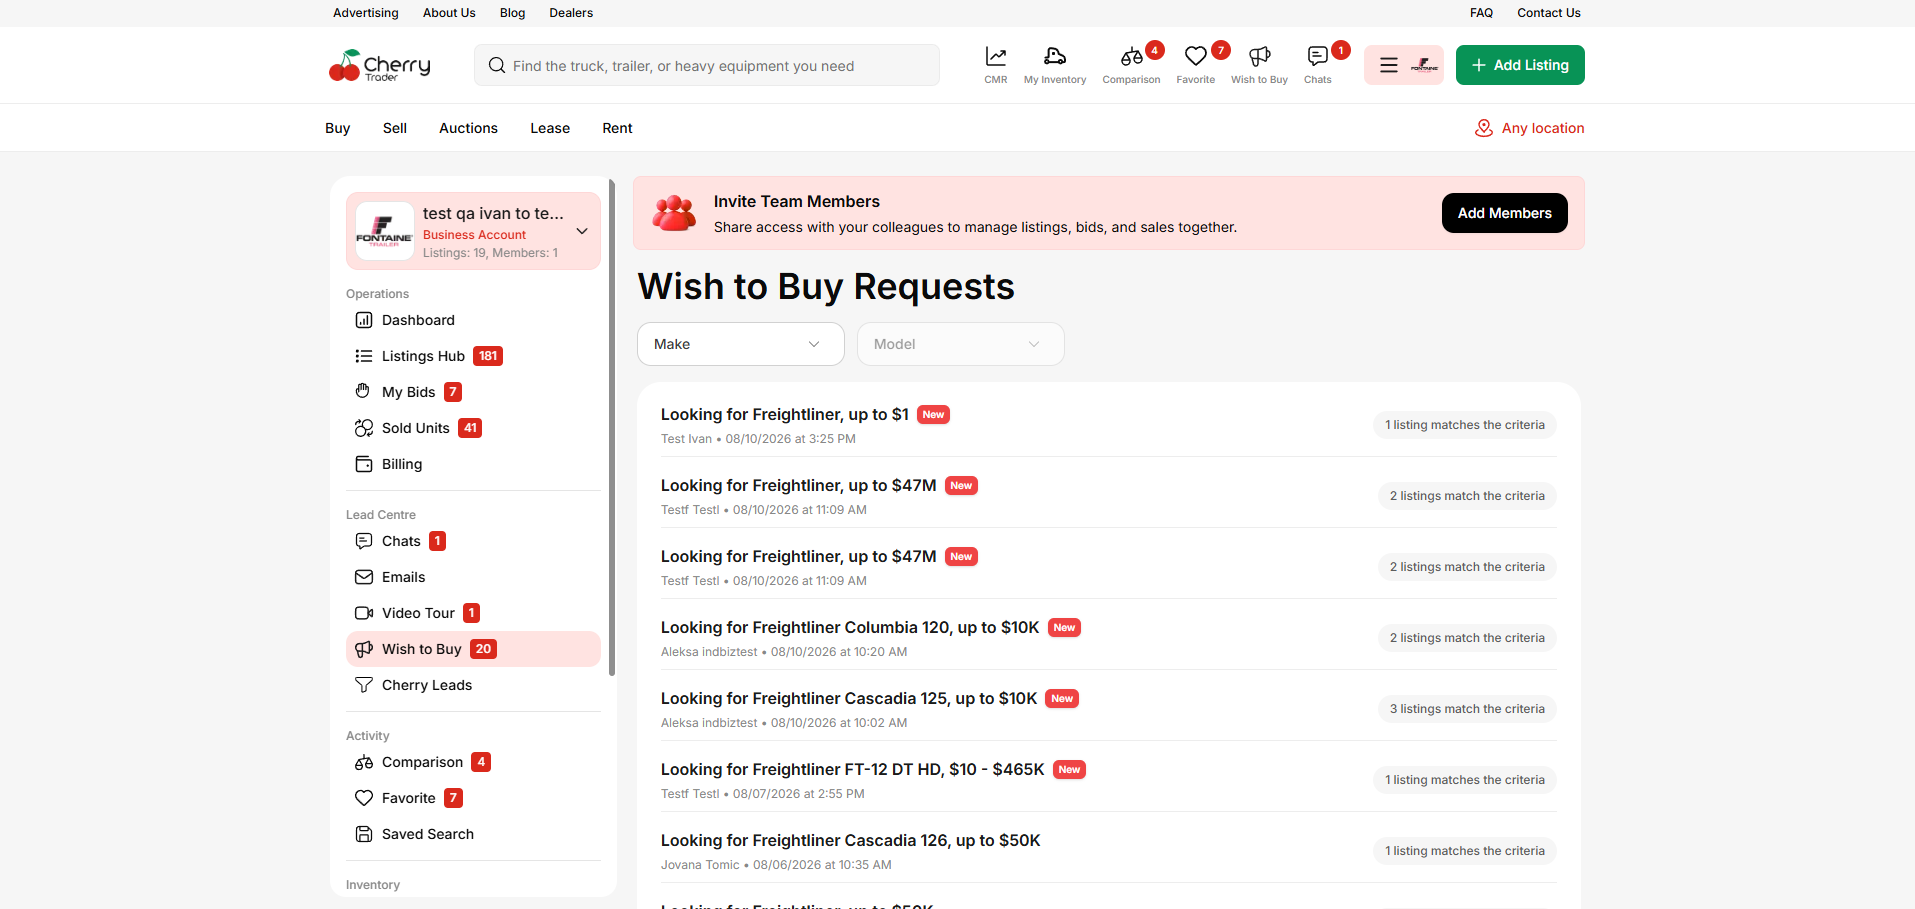This screenshot has width=1915, height=909.
Task: View matching listing for Cascadia 126
Action: [x=1464, y=851]
